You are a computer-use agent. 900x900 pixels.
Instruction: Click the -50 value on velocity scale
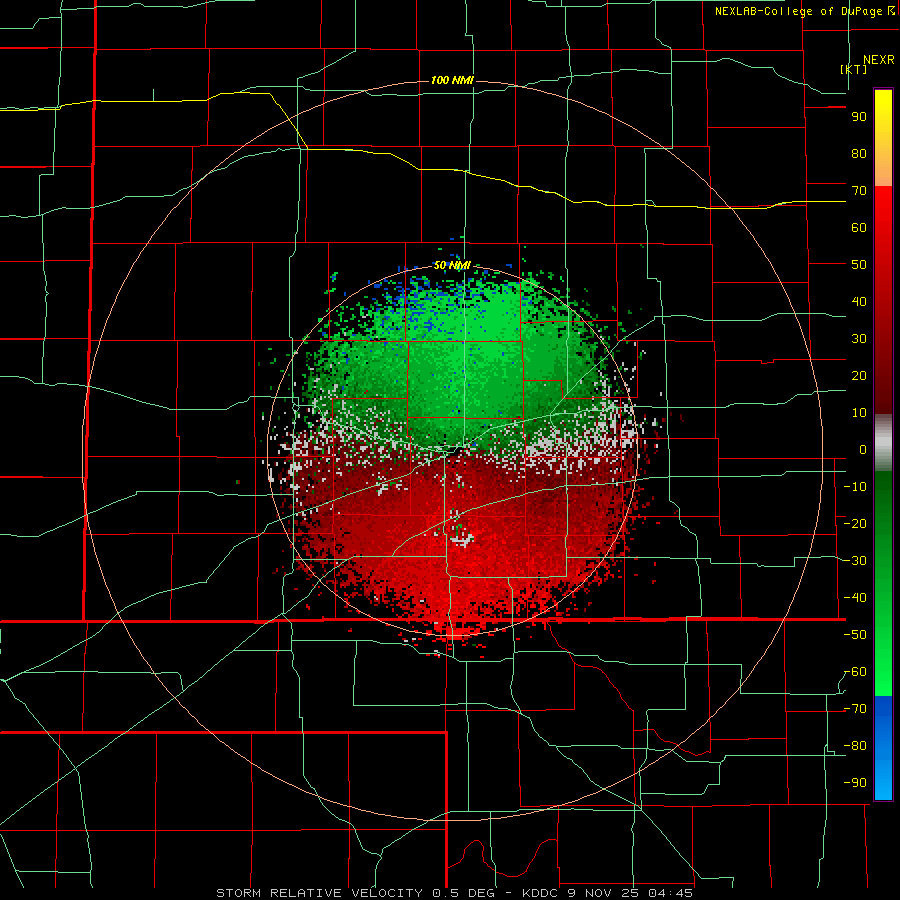tap(855, 635)
